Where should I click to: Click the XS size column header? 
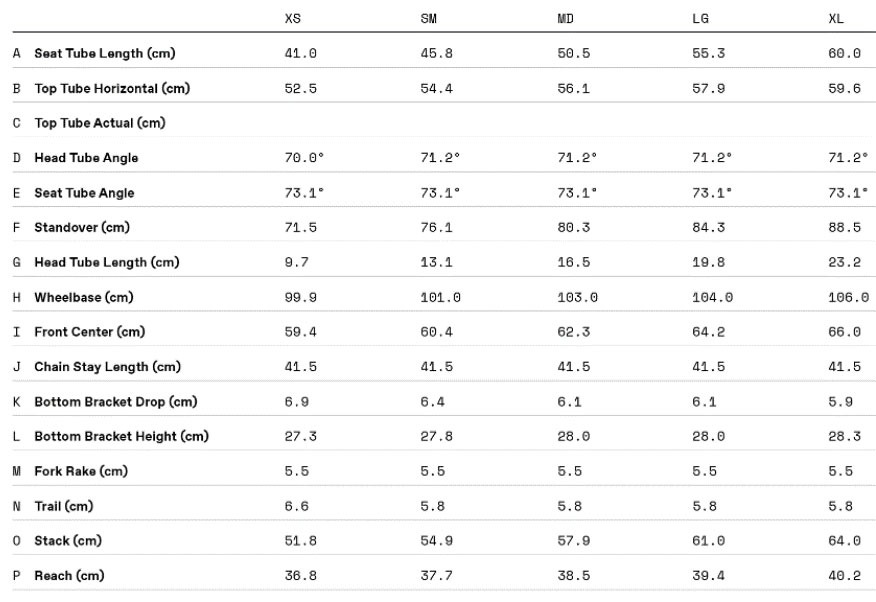click(x=293, y=19)
